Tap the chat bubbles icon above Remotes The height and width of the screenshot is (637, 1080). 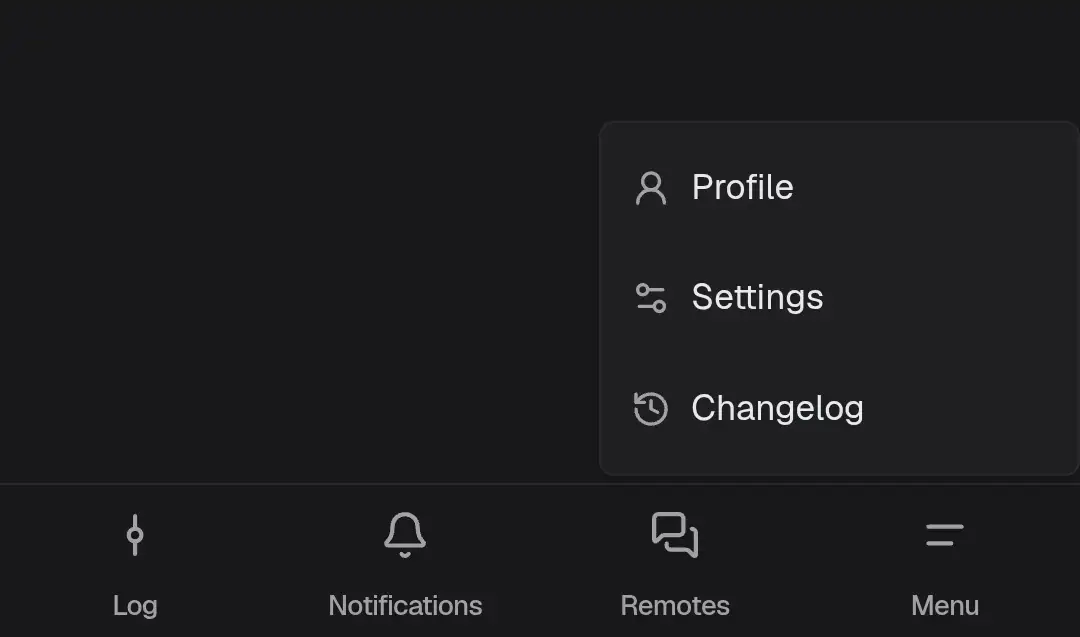(x=675, y=534)
